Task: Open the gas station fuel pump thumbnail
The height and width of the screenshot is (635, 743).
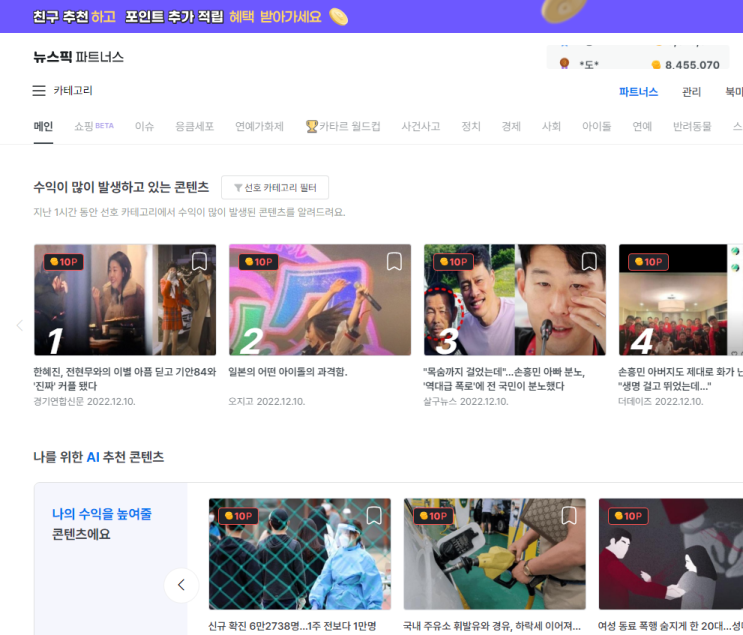Action: [x=495, y=554]
